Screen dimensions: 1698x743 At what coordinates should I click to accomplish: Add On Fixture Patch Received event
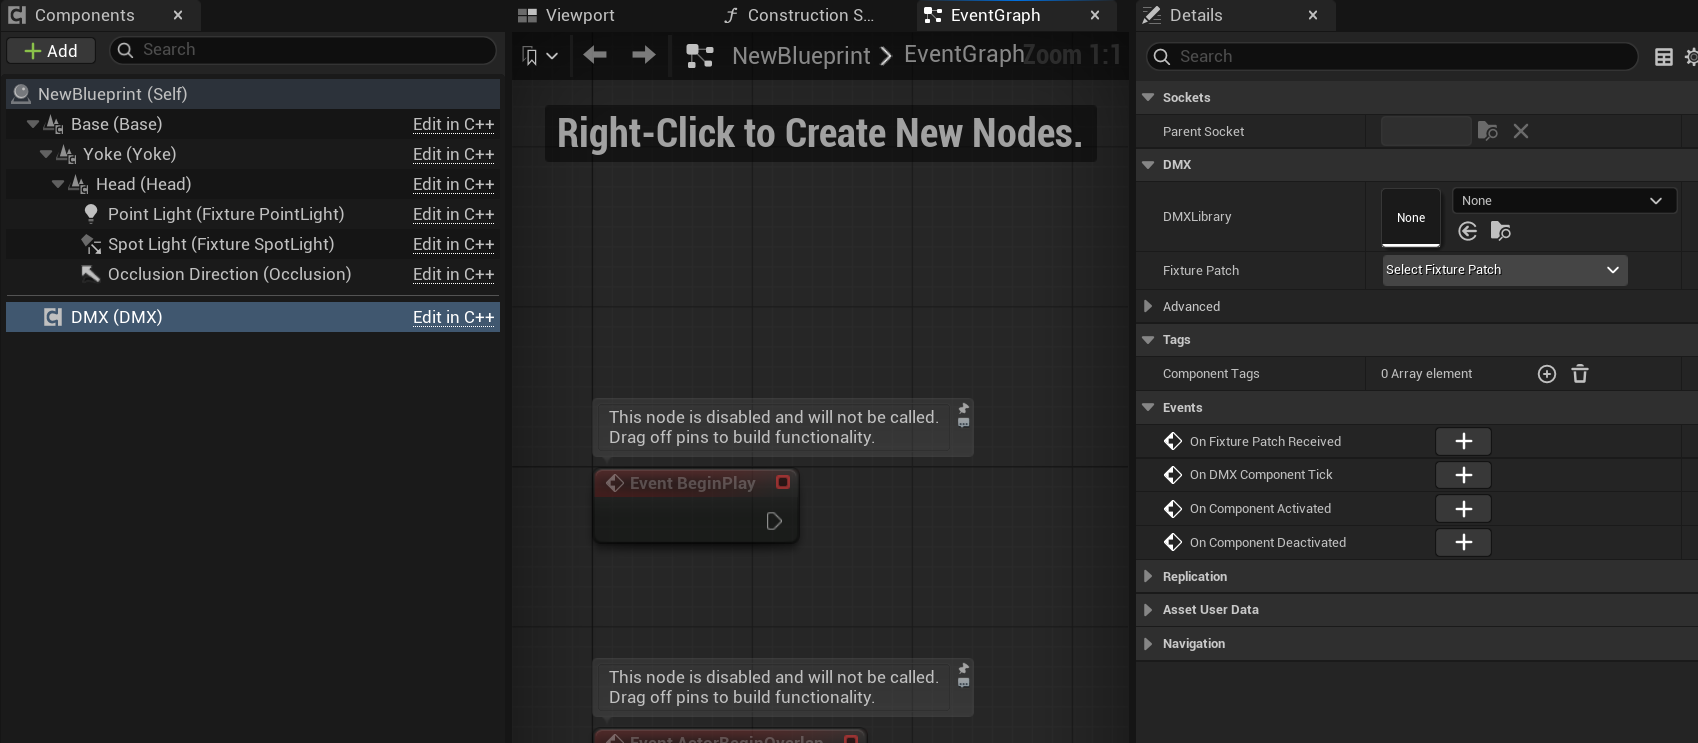[x=1464, y=441]
